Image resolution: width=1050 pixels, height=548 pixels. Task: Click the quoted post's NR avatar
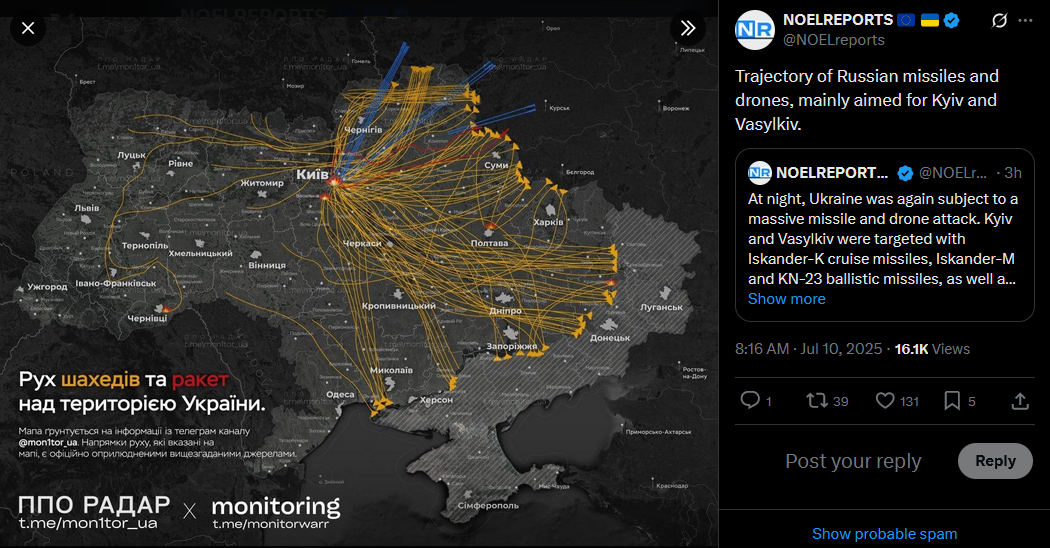coord(759,173)
